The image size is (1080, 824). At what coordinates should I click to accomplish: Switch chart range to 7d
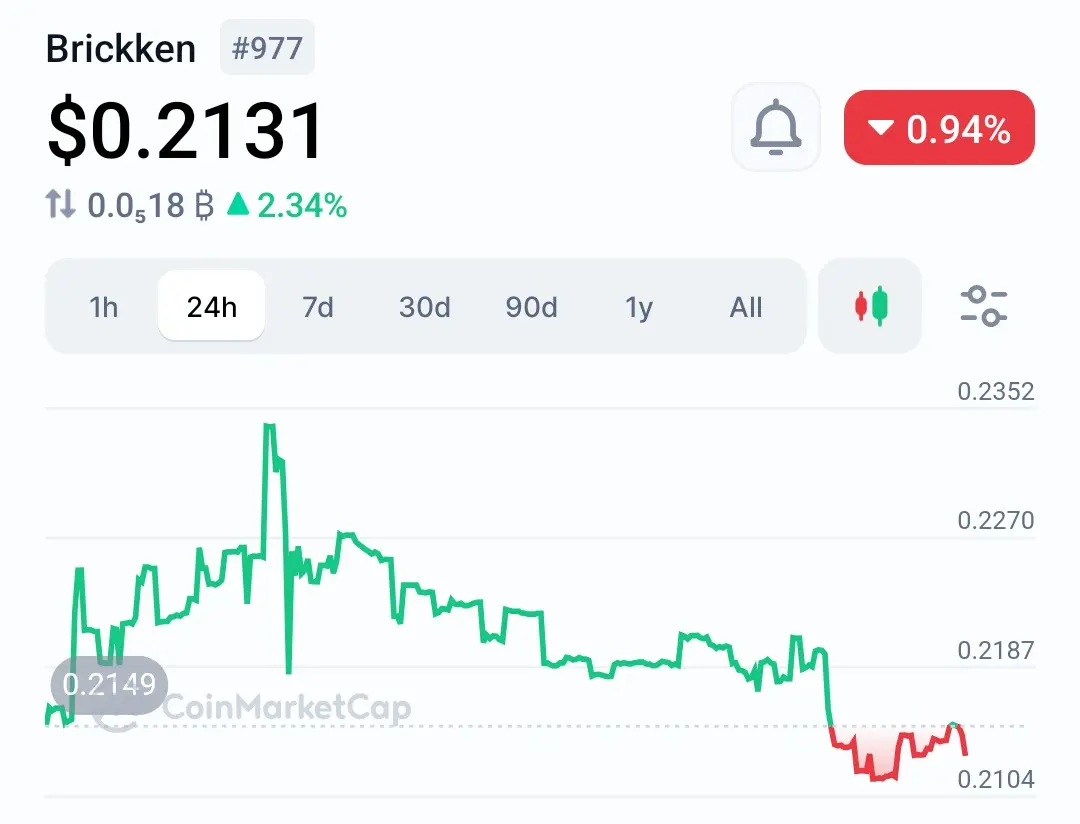[318, 307]
